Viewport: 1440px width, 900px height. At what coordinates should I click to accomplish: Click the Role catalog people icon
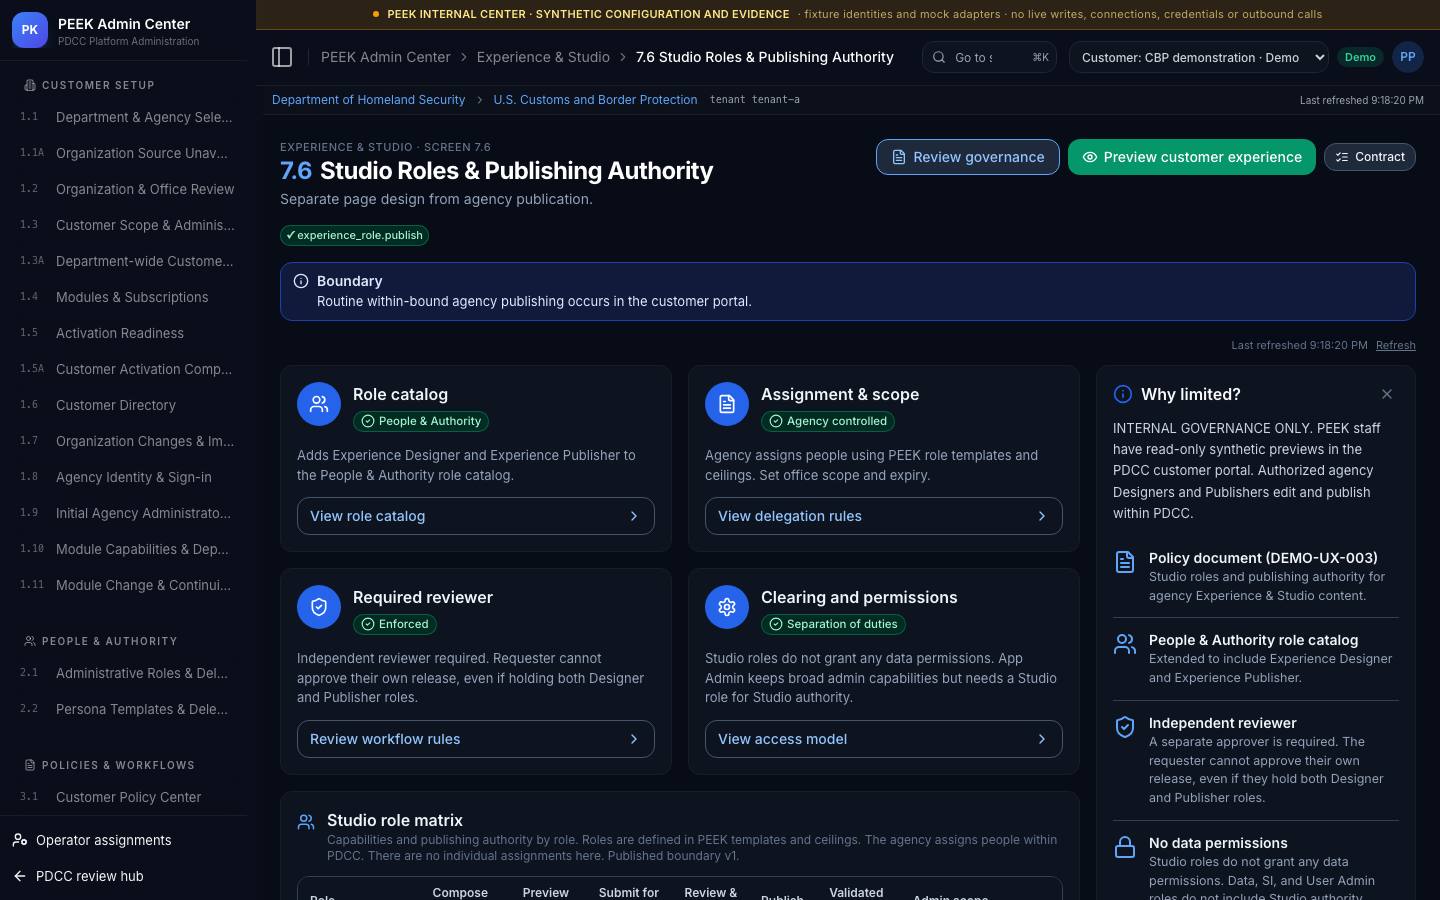coord(319,404)
